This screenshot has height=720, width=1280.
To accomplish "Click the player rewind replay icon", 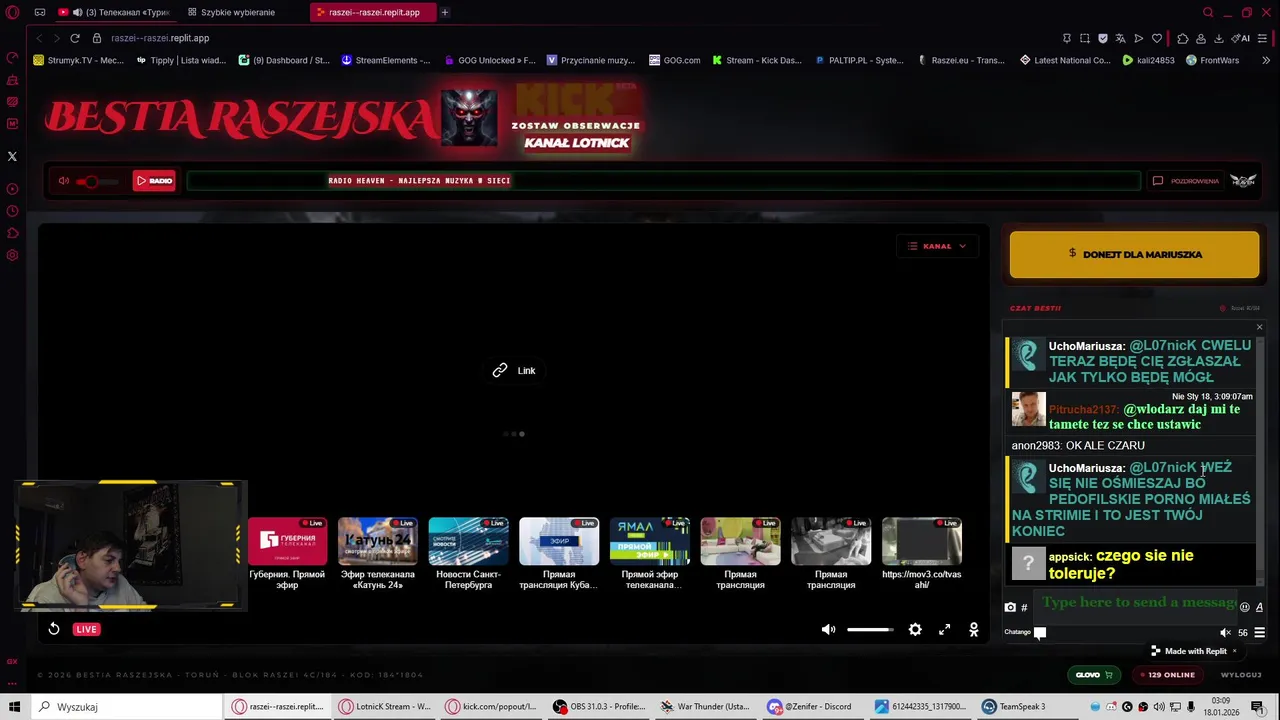I will tap(54, 629).
